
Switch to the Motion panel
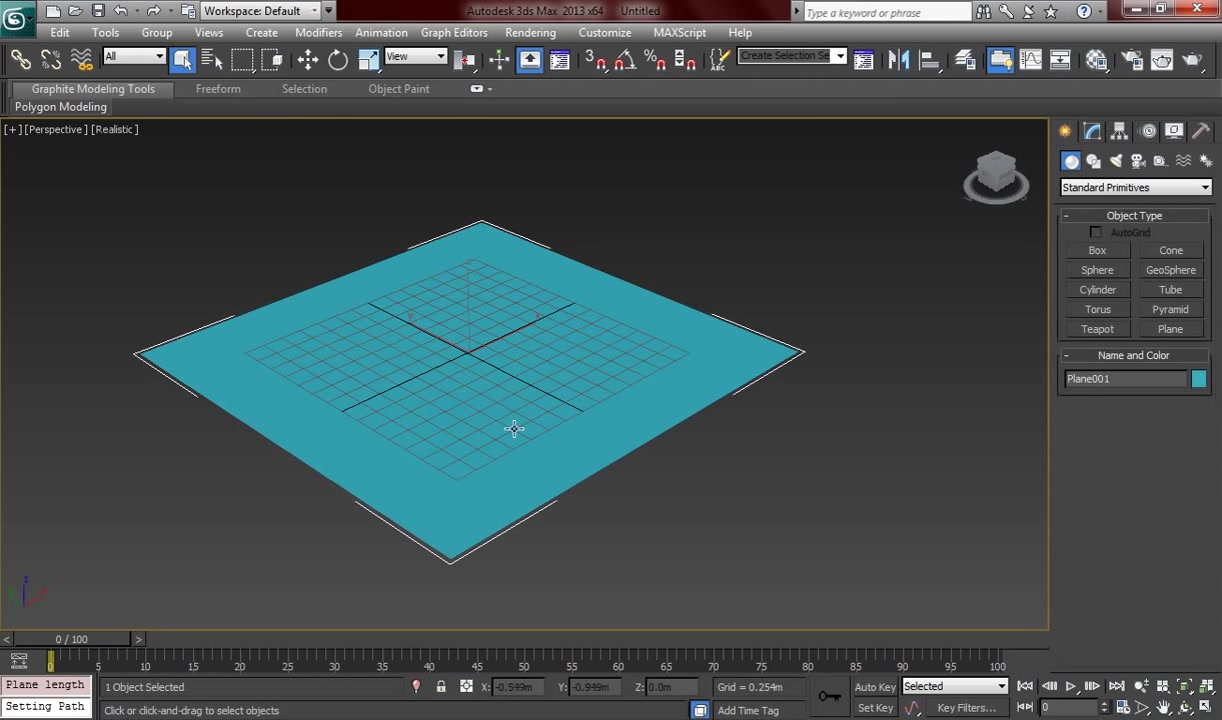1147,131
